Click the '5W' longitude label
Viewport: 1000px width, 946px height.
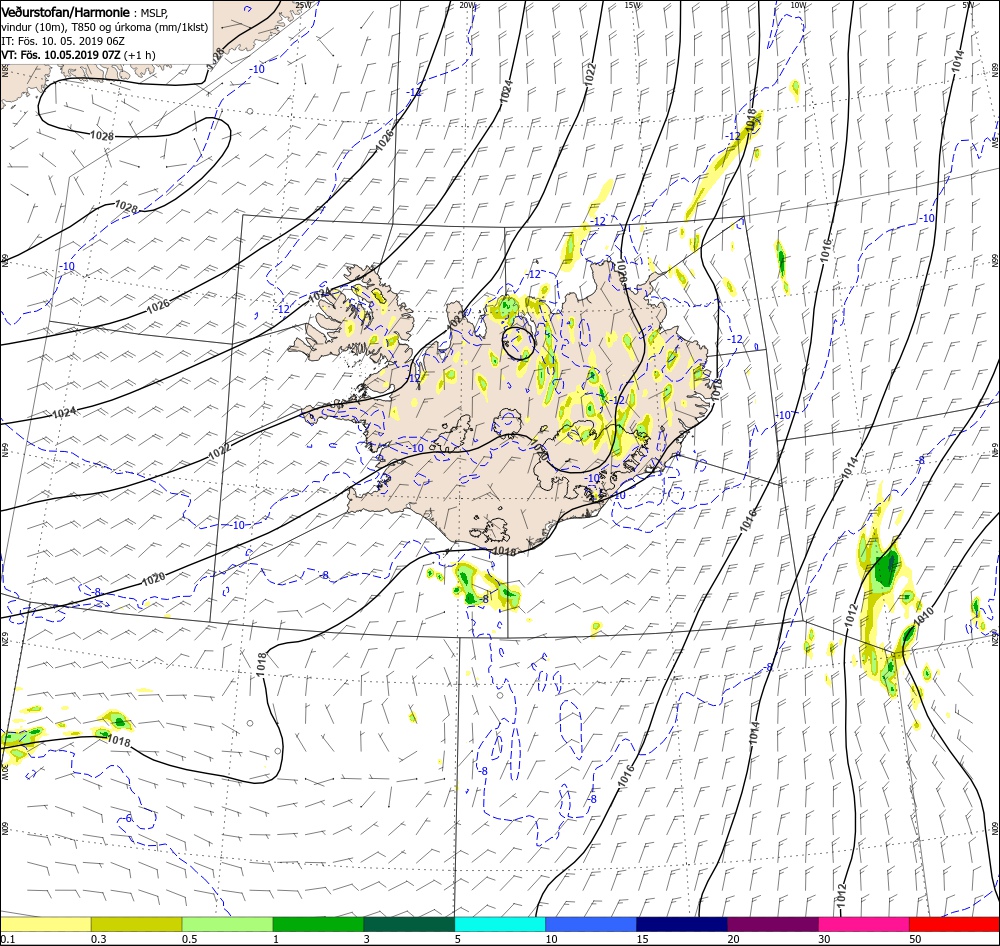pyautogui.click(x=969, y=5)
